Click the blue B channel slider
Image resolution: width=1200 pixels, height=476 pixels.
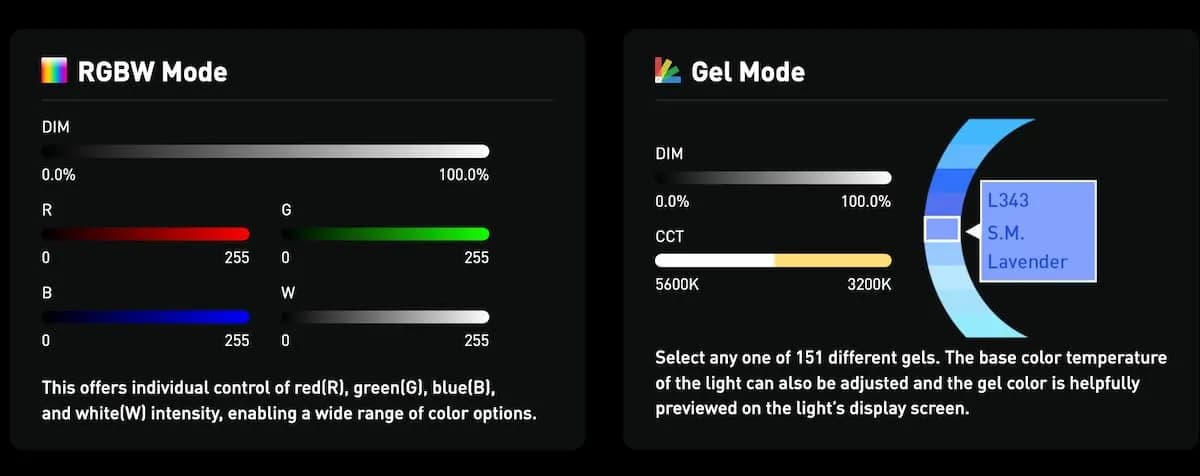point(145,316)
